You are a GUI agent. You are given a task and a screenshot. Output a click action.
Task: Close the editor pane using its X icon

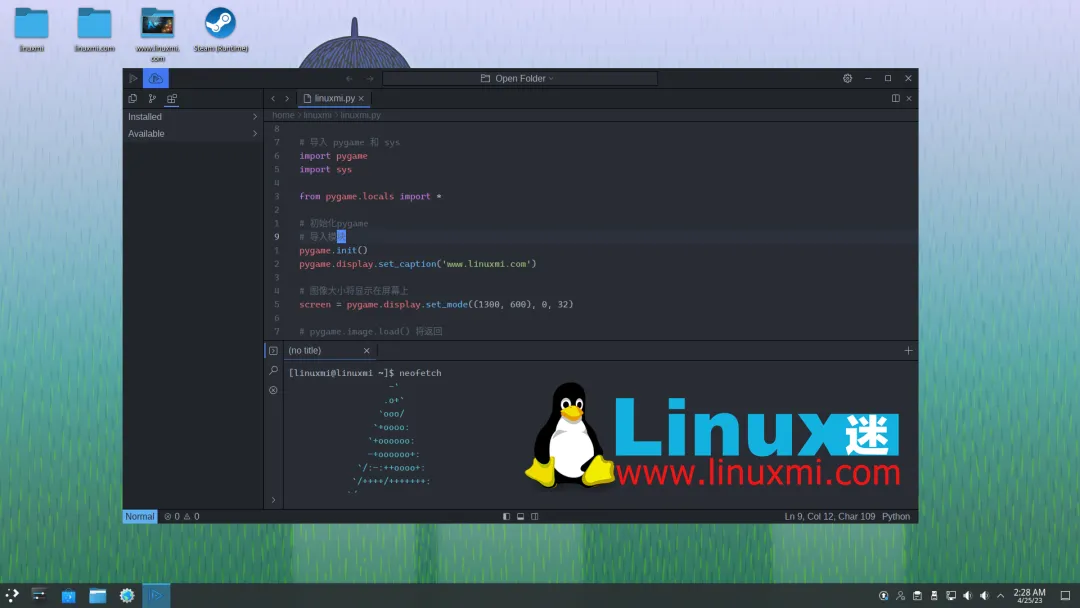909,98
